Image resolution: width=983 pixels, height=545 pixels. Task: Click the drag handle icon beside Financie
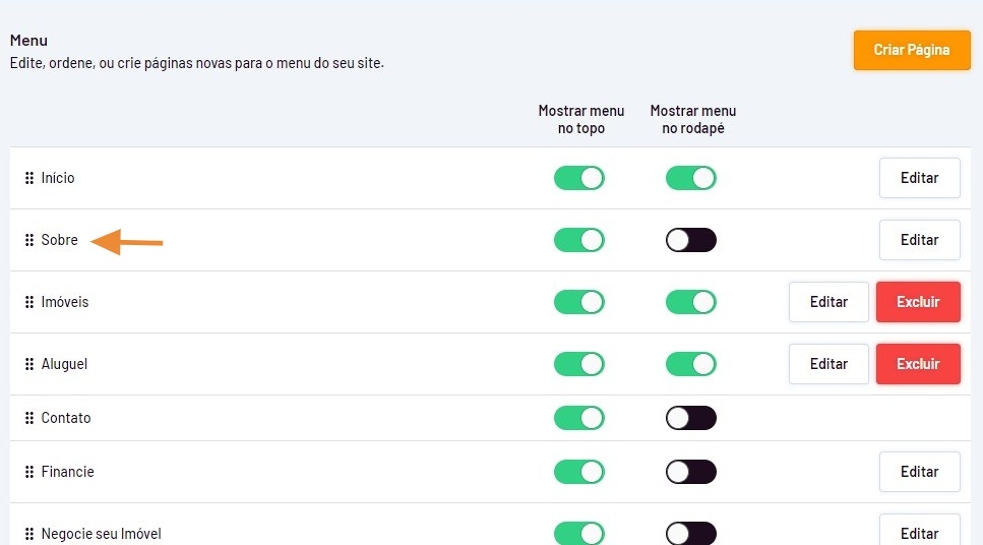click(29, 472)
